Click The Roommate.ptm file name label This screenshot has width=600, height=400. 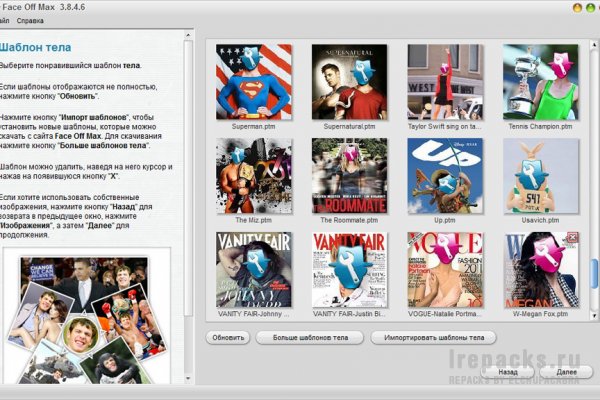pyautogui.click(x=349, y=220)
